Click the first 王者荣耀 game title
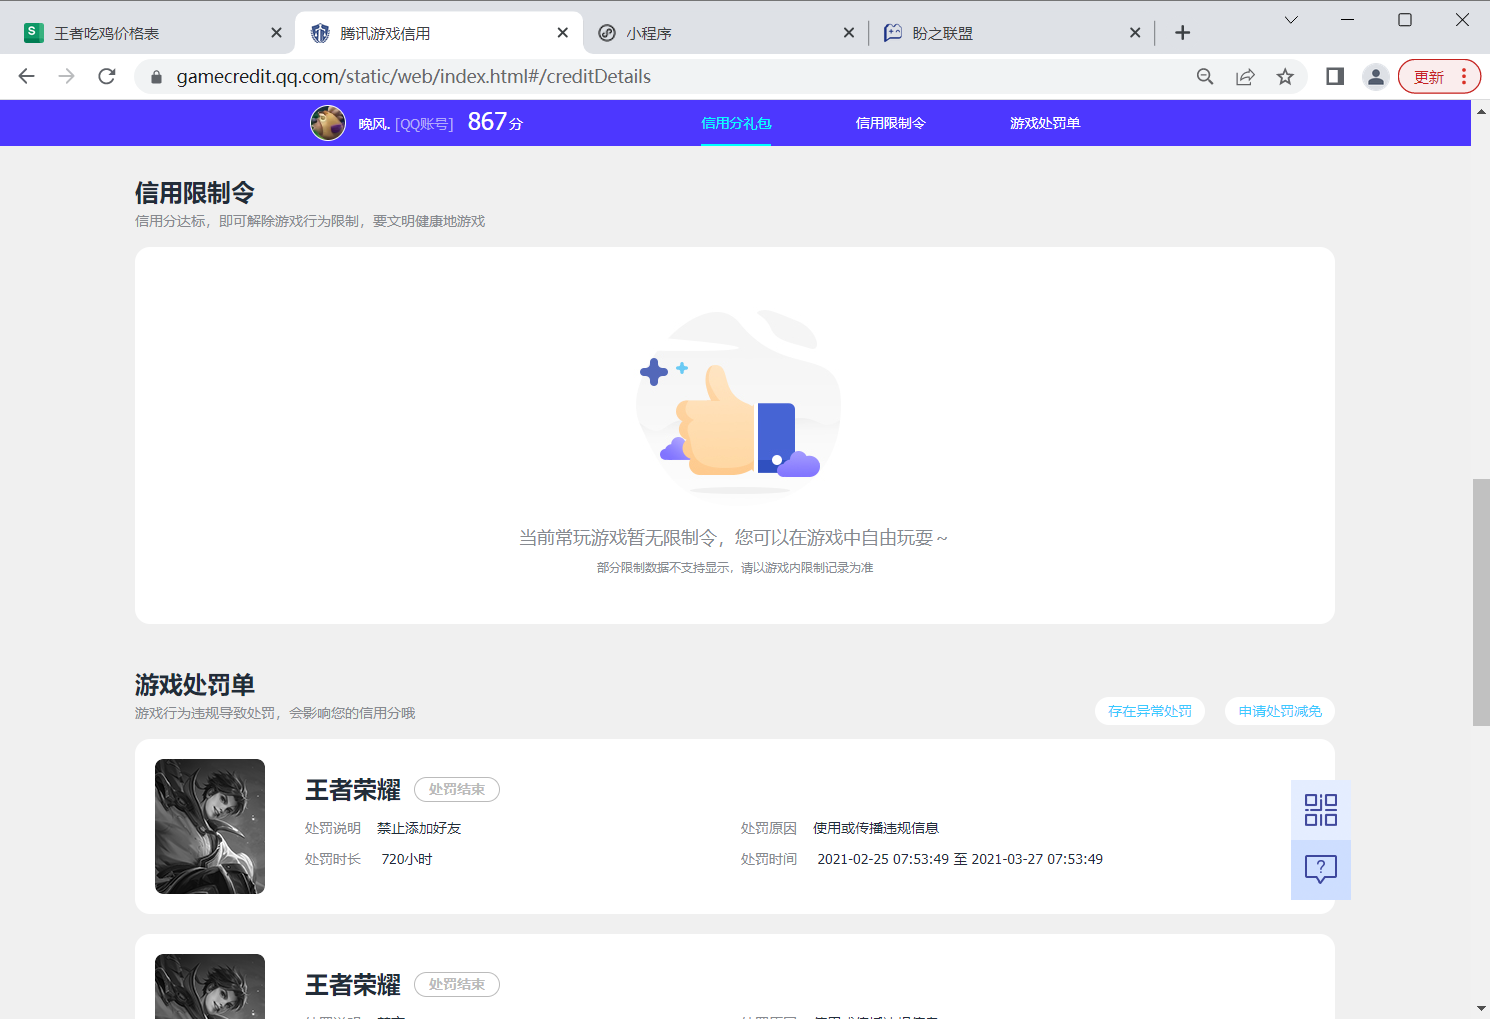Viewport: 1490px width, 1019px height. [353, 790]
